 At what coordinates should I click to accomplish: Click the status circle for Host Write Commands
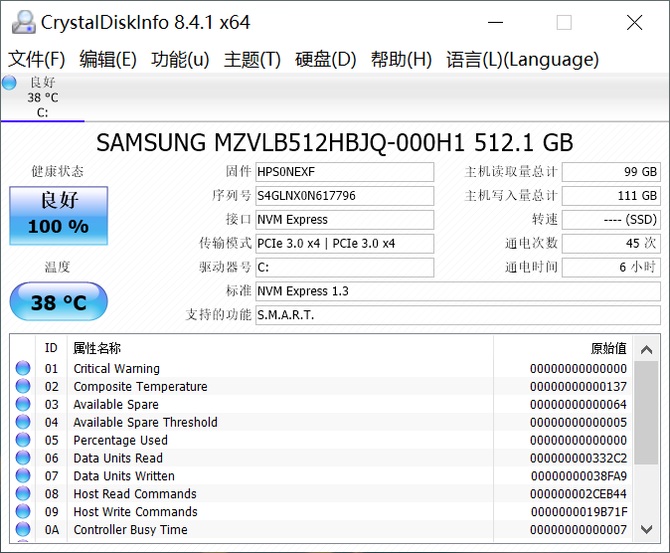(23, 512)
